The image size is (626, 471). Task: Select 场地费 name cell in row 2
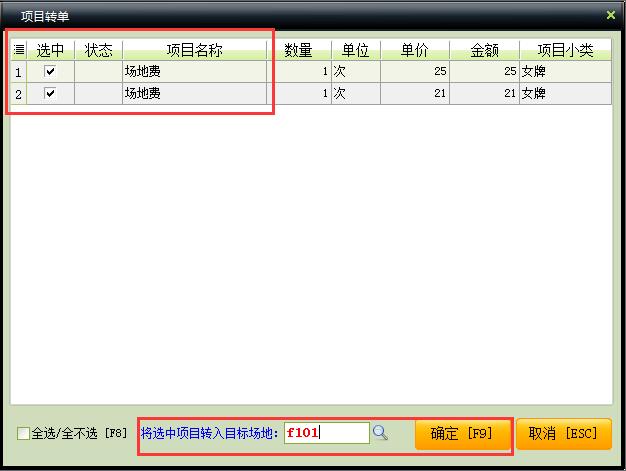[x=194, y=93]
